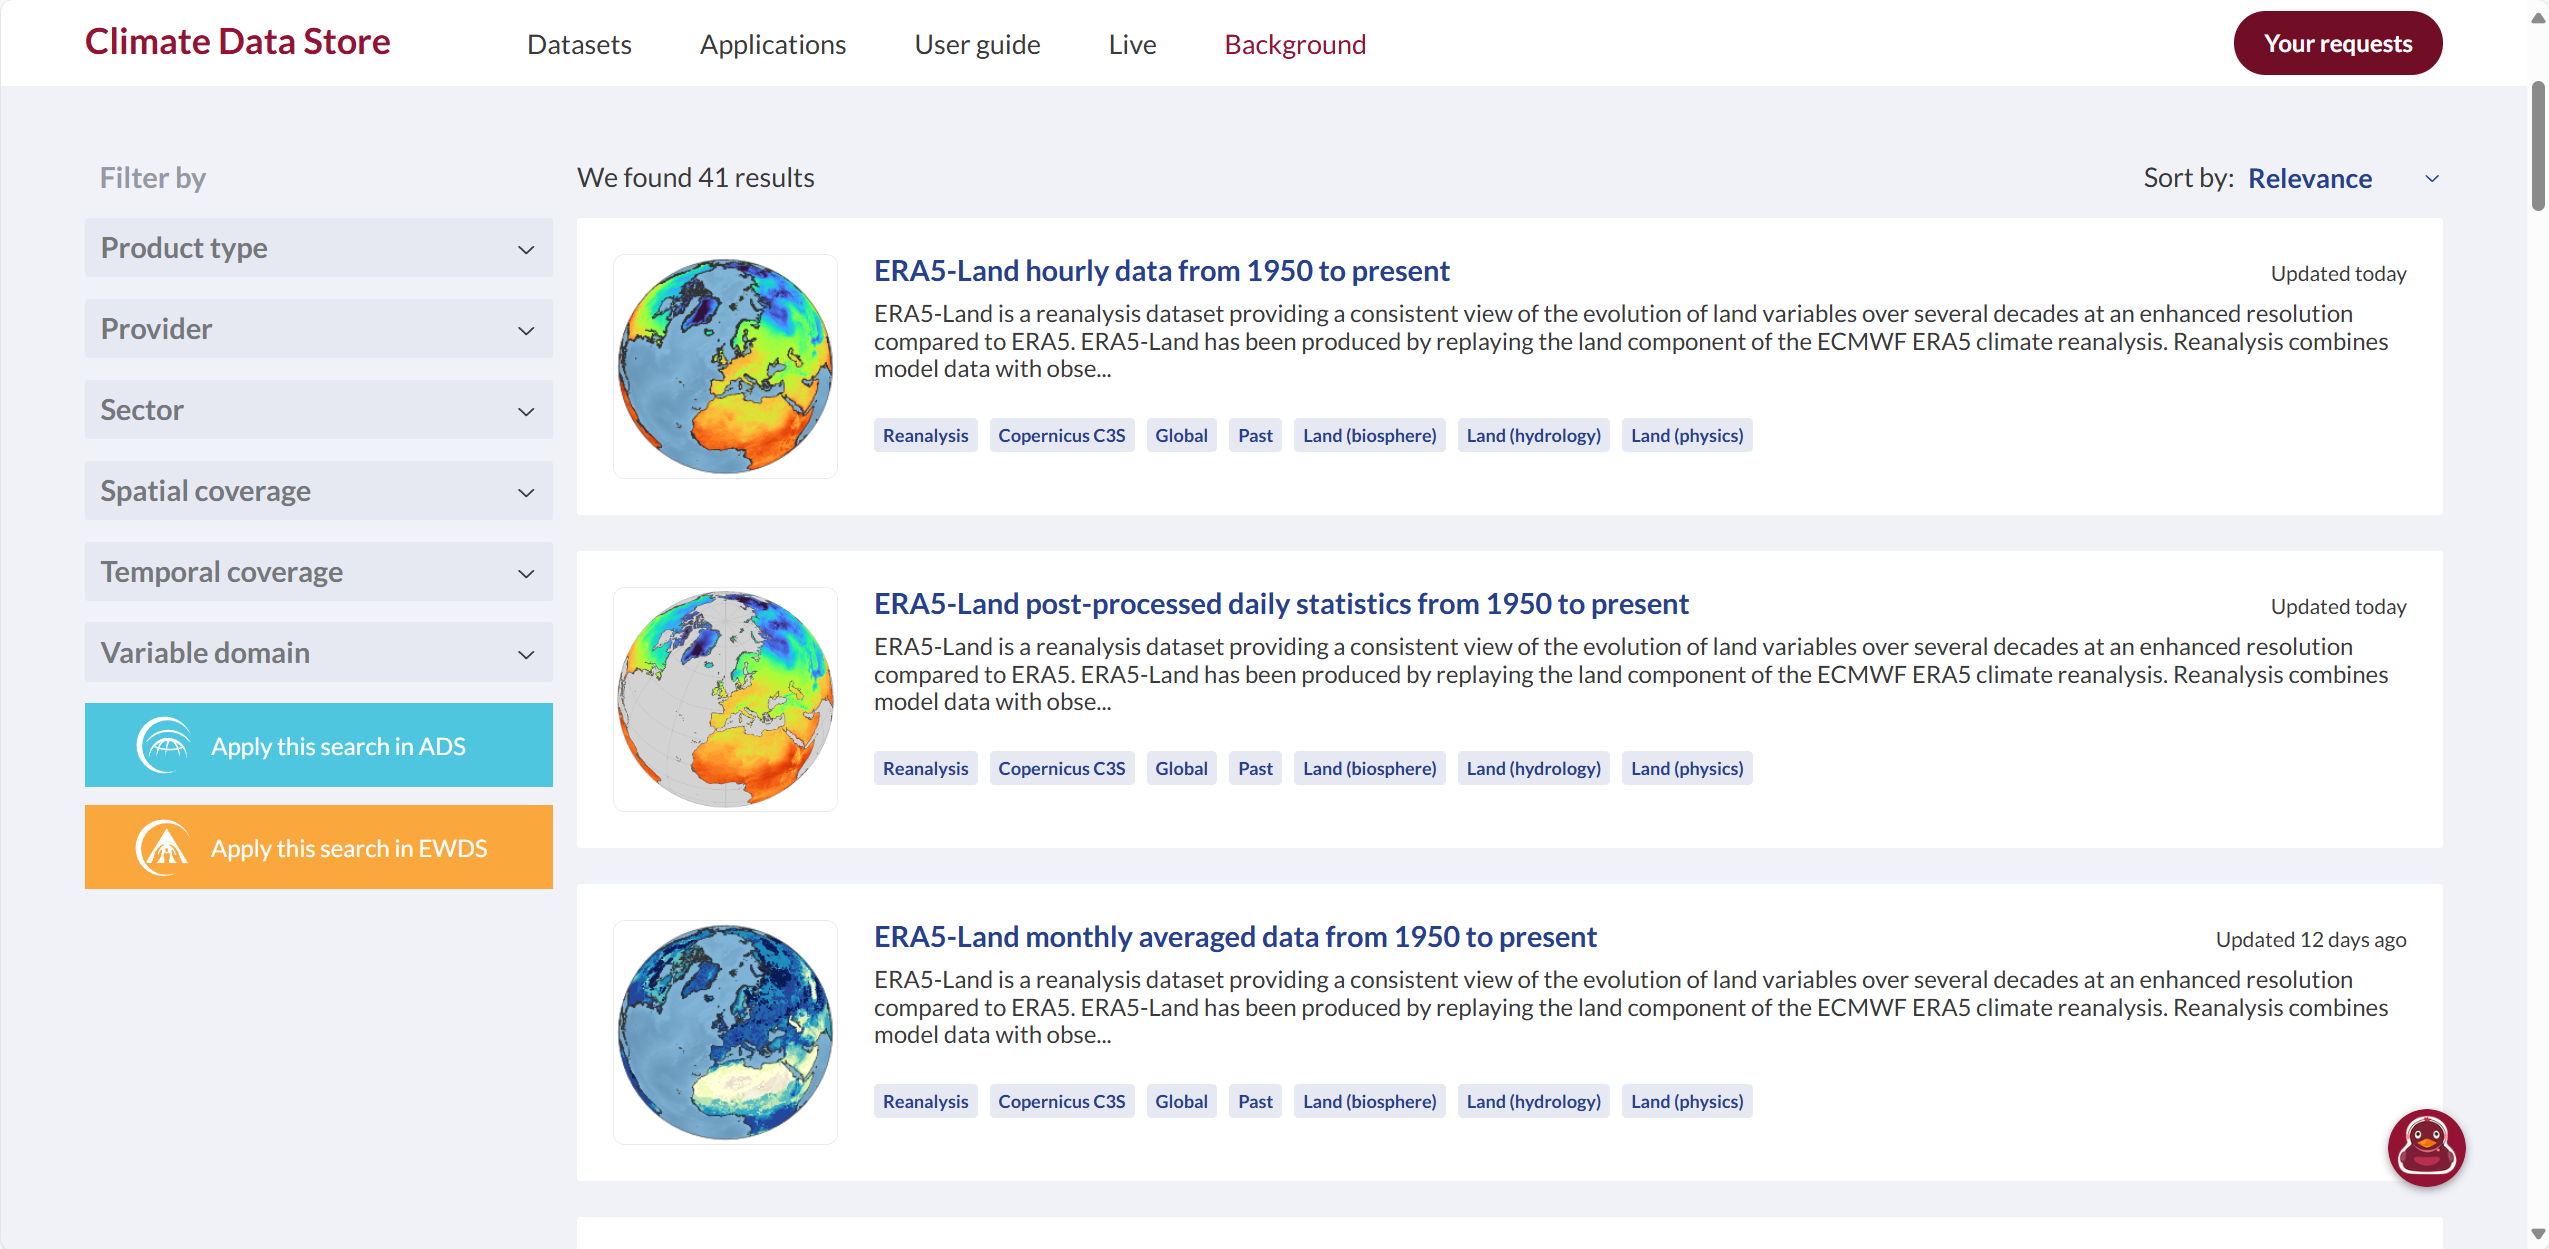Click the EWDS logo icon
Screen dimensions: 2549x1249
(x=163, y=848)
